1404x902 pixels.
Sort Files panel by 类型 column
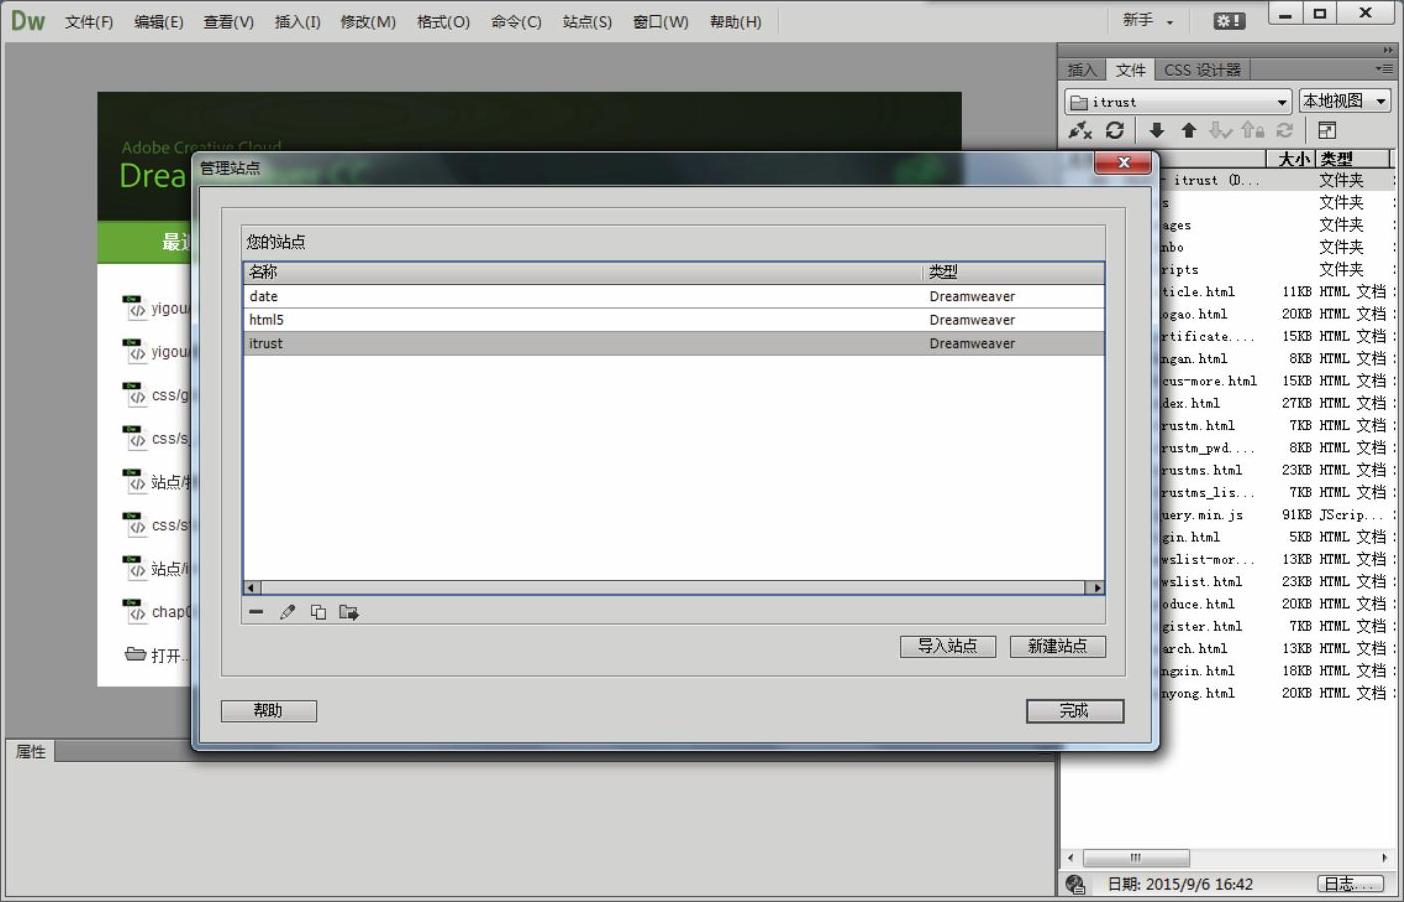1352,158
